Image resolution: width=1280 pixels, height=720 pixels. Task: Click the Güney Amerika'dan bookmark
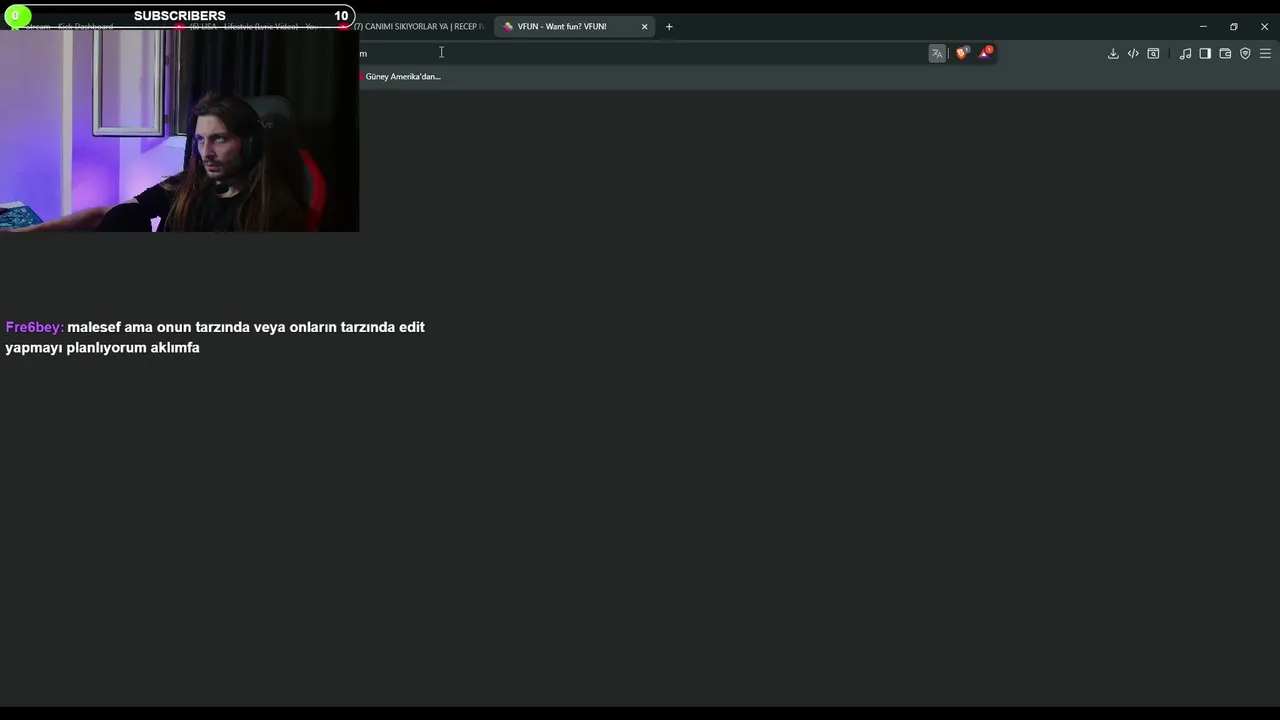pos(401,77)
